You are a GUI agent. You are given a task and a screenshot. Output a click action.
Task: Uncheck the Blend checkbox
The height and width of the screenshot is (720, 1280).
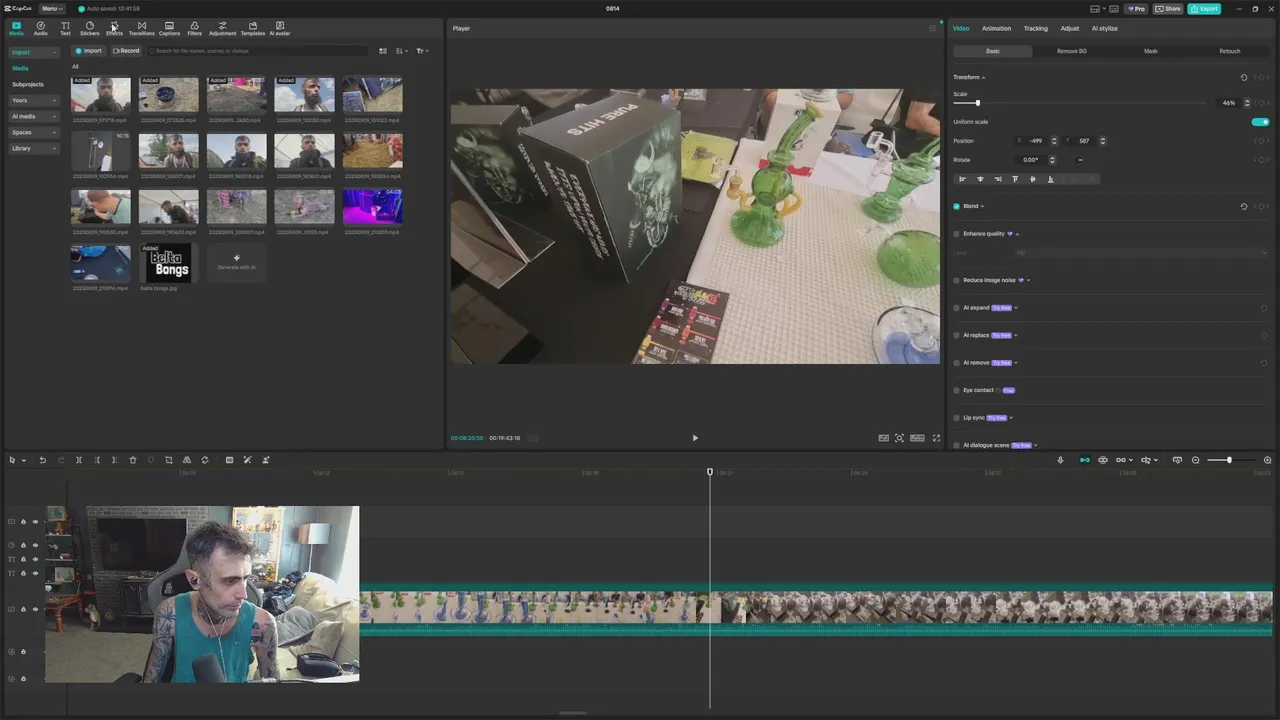956,206
